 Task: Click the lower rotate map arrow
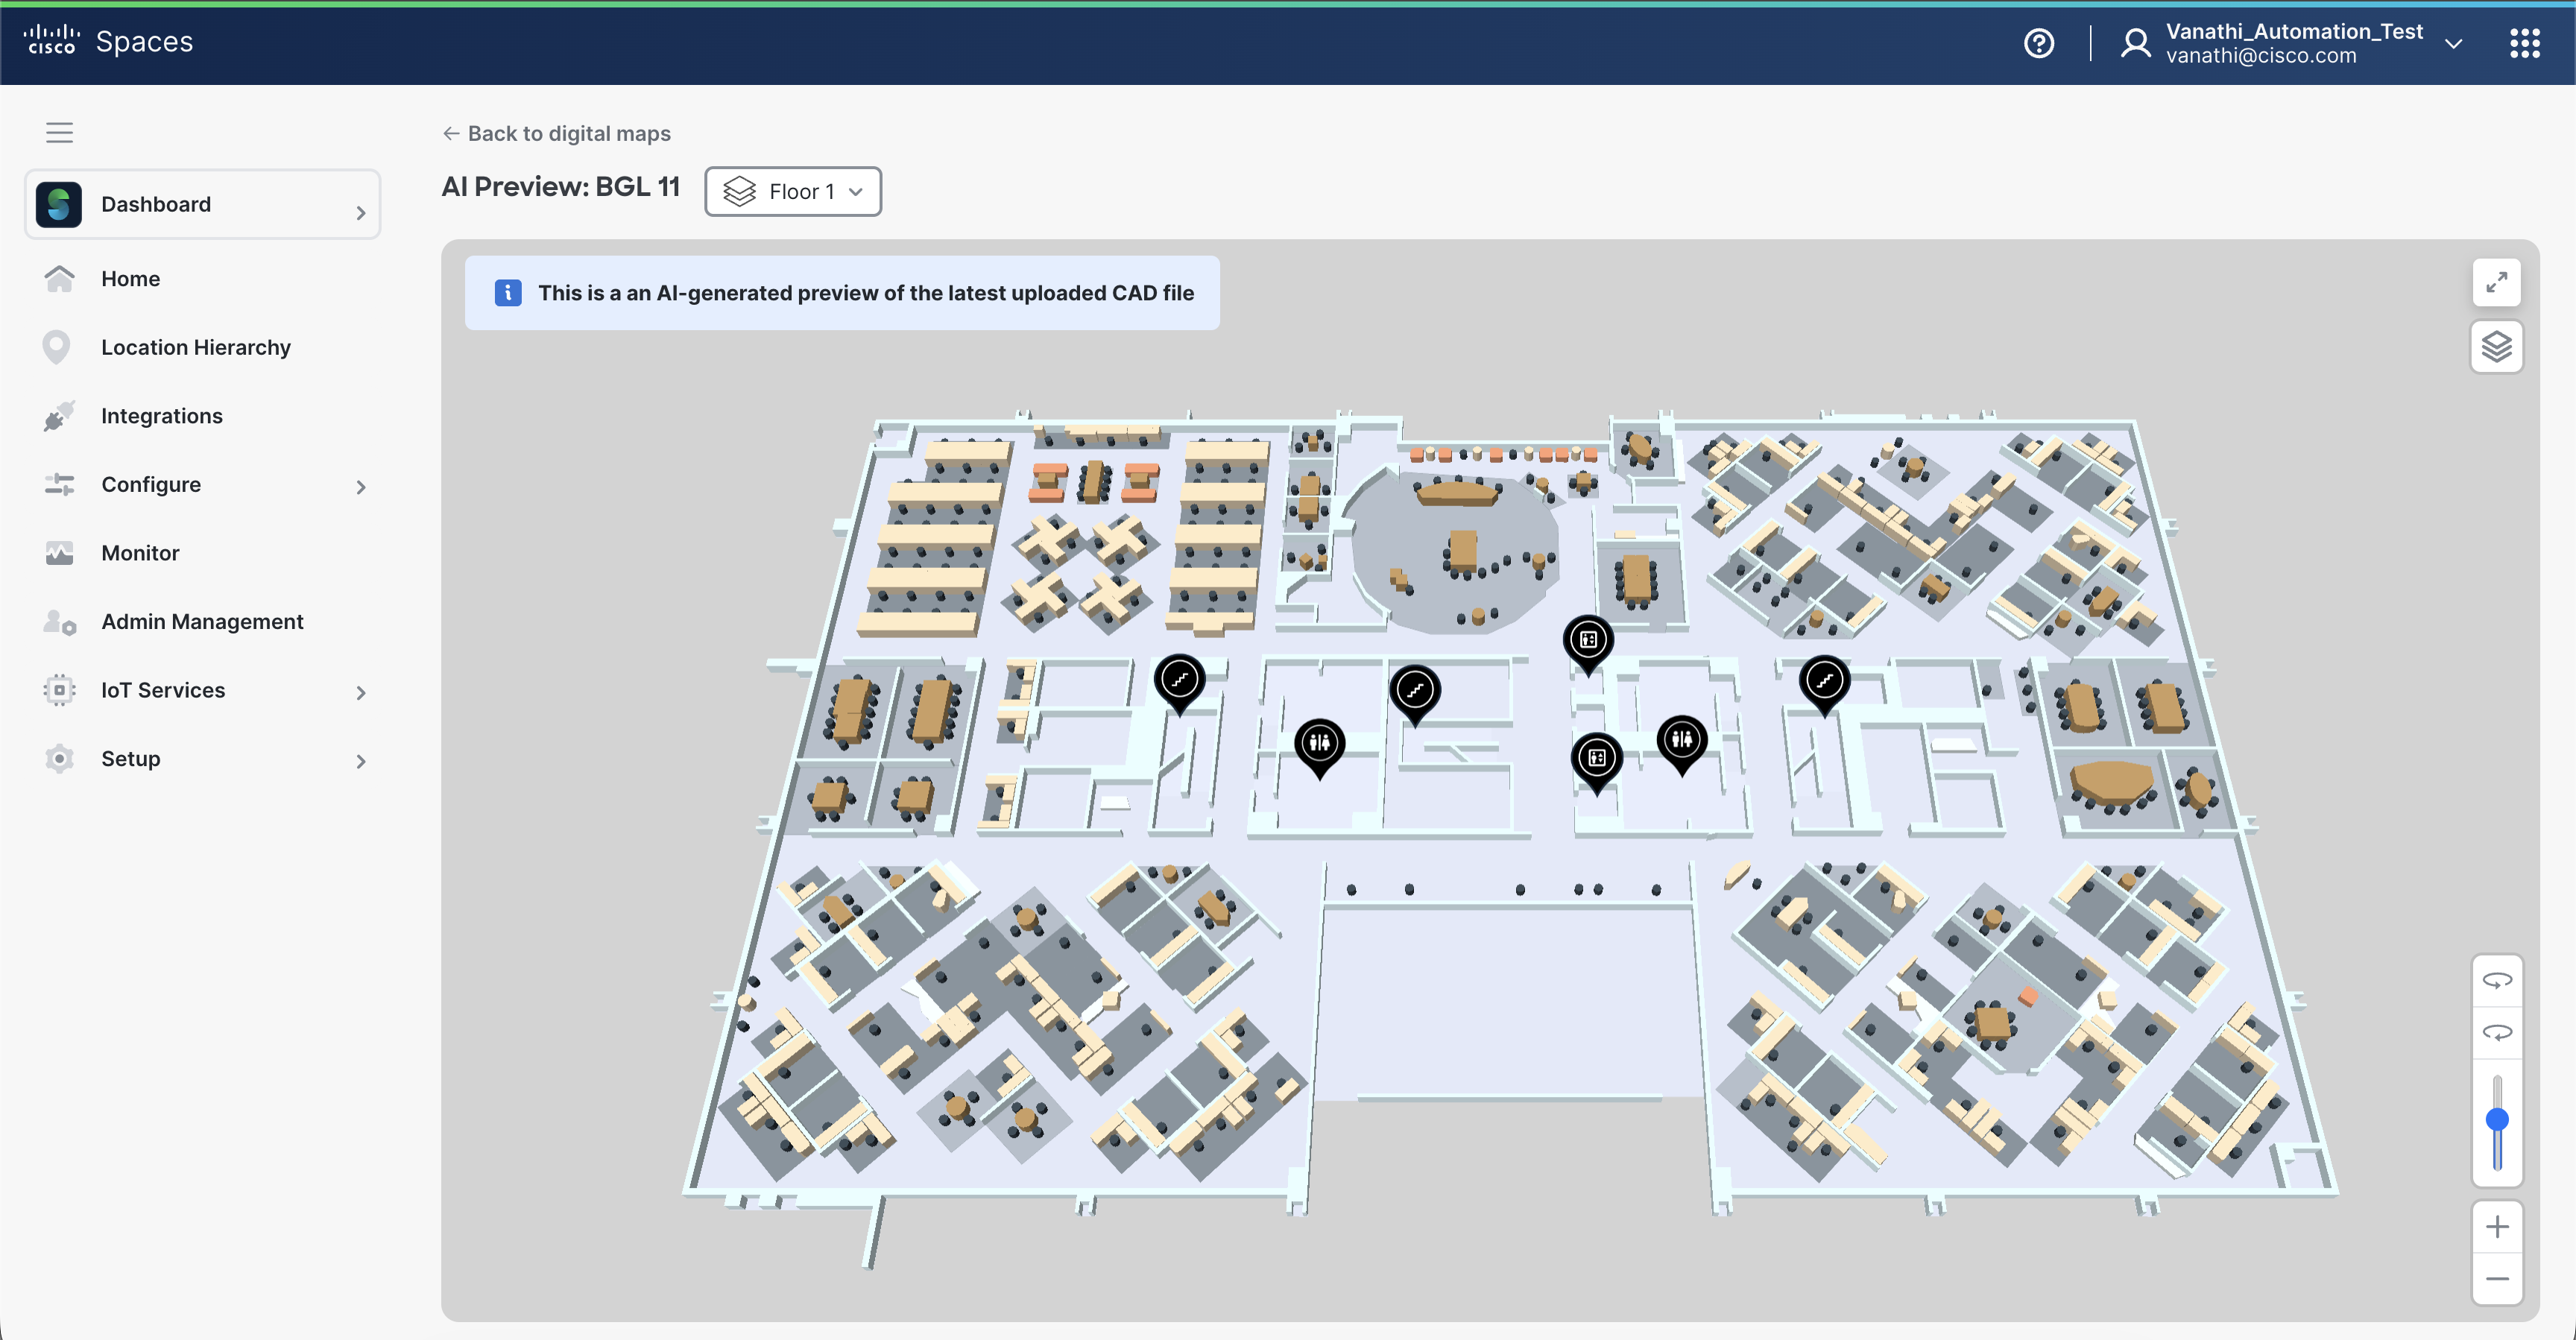[2496, 1032]
